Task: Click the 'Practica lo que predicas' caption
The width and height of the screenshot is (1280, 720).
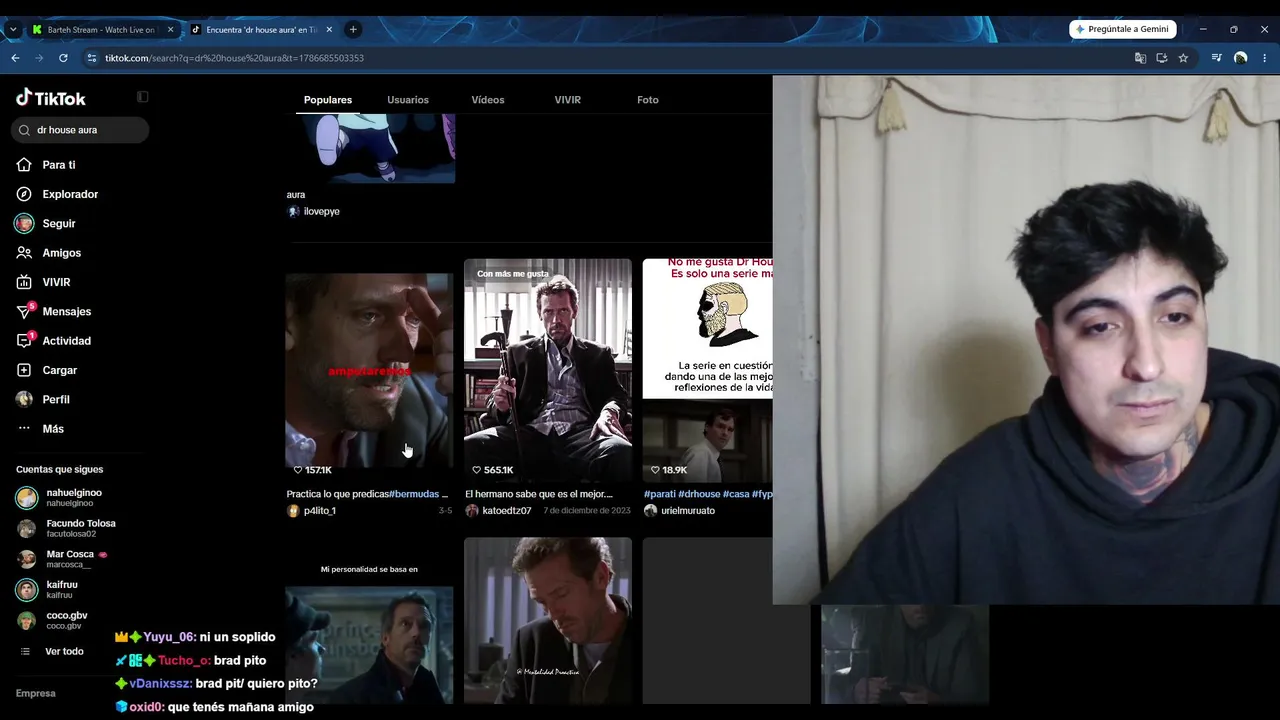Action: (337, 494)
